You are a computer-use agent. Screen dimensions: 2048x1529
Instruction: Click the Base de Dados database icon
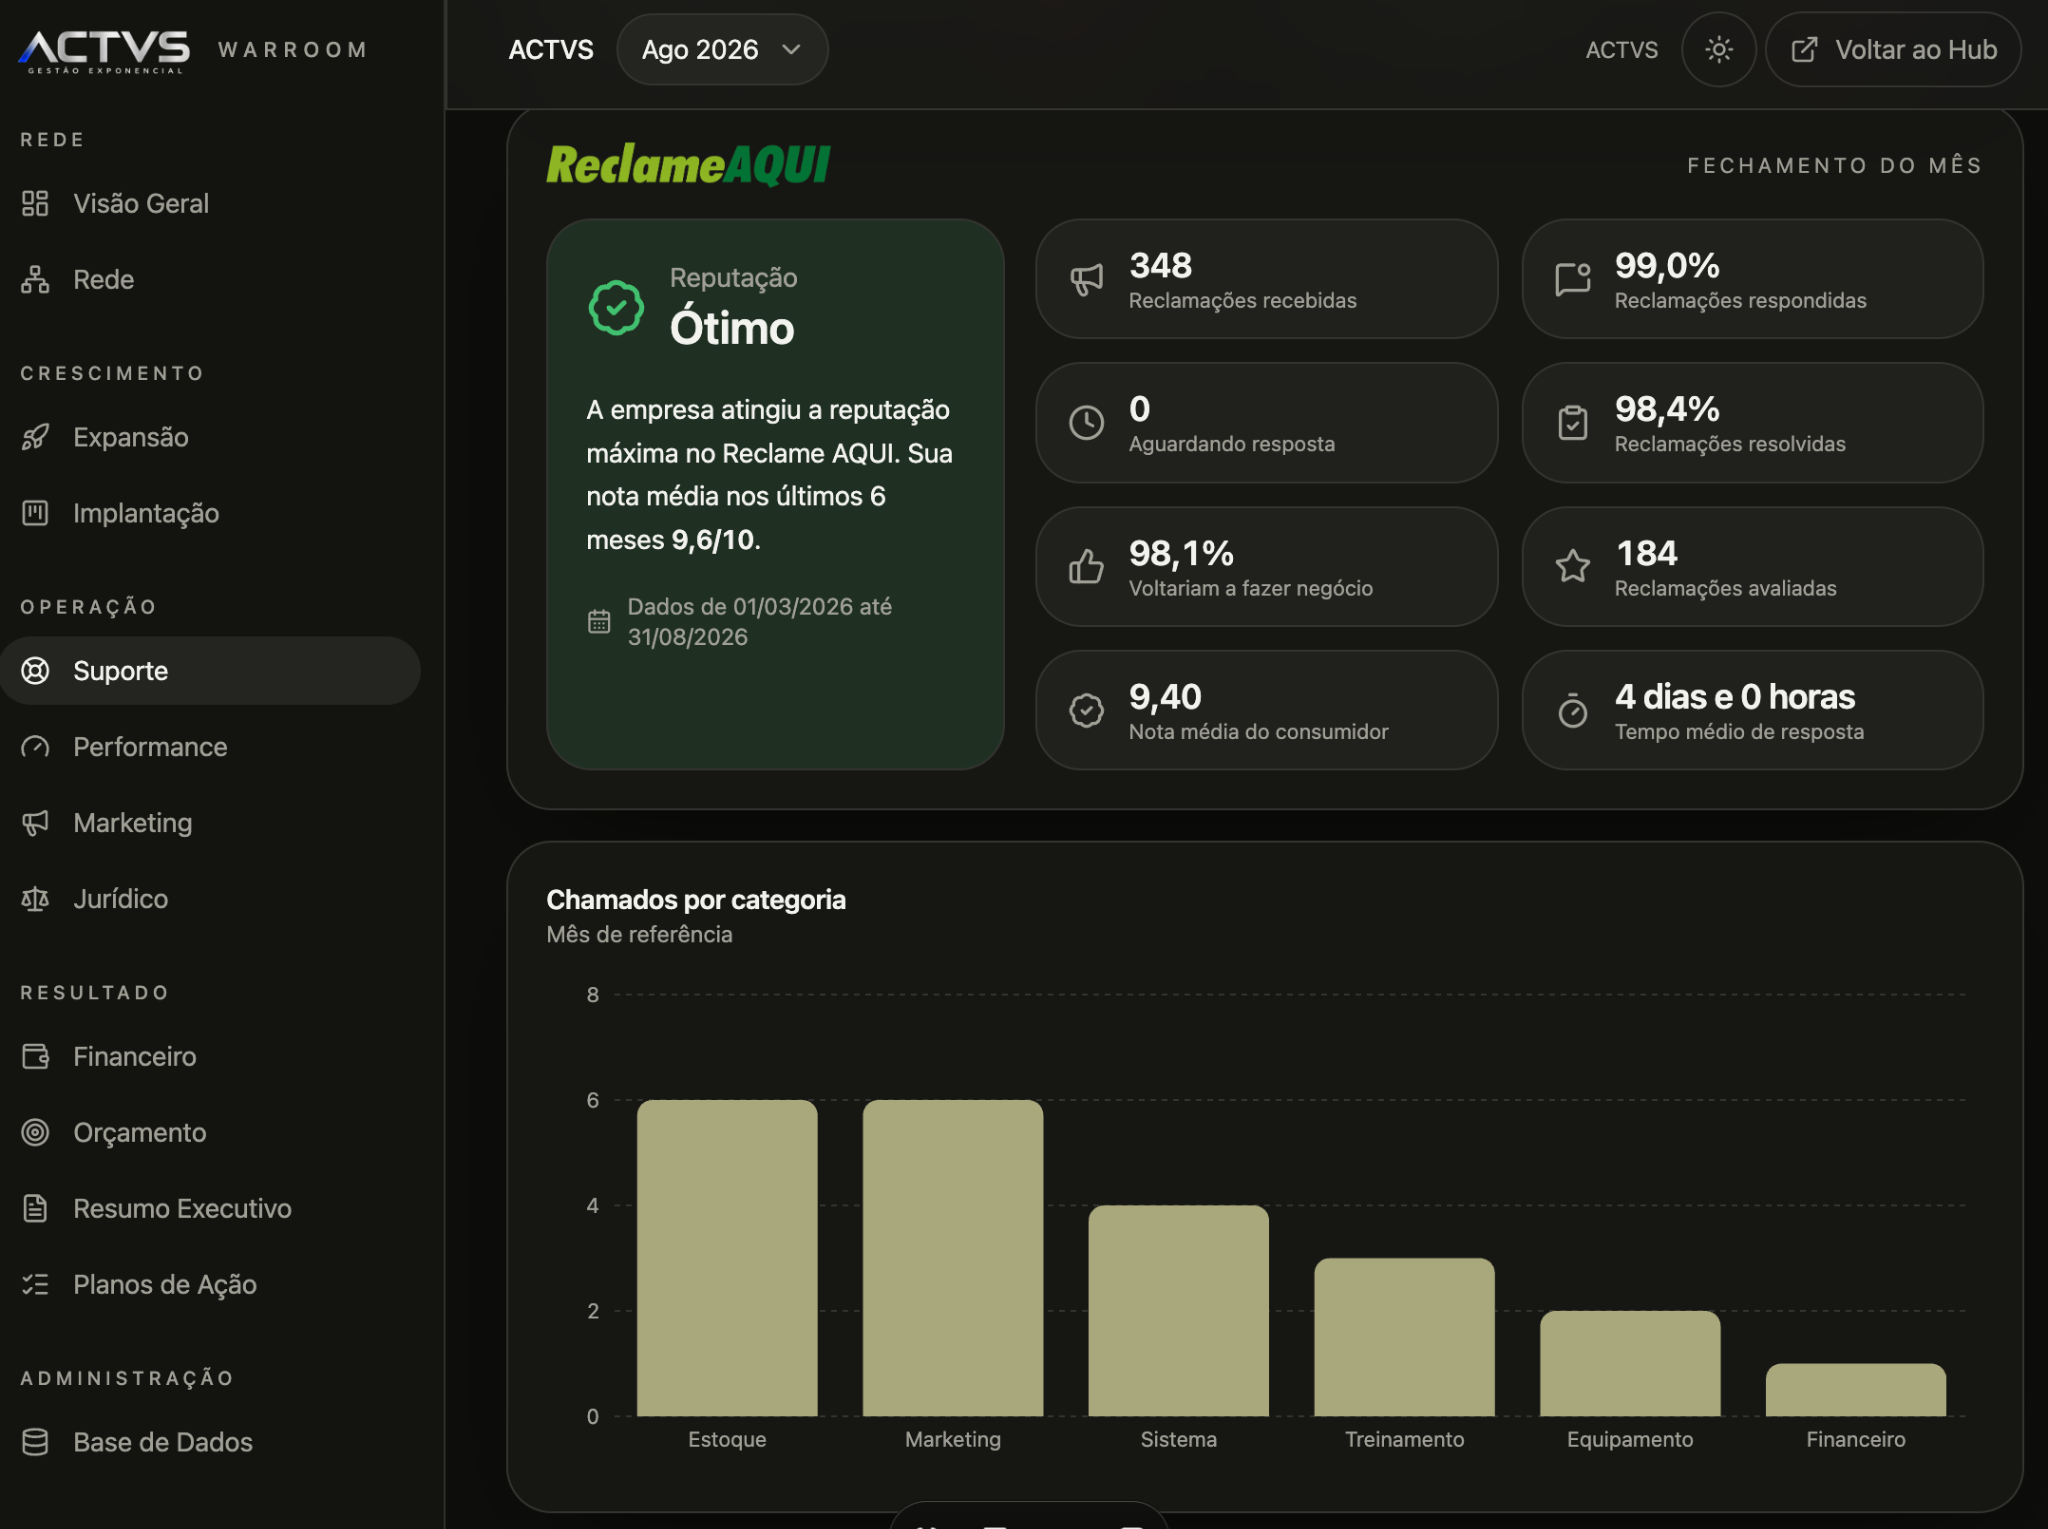pos(35,1442)
